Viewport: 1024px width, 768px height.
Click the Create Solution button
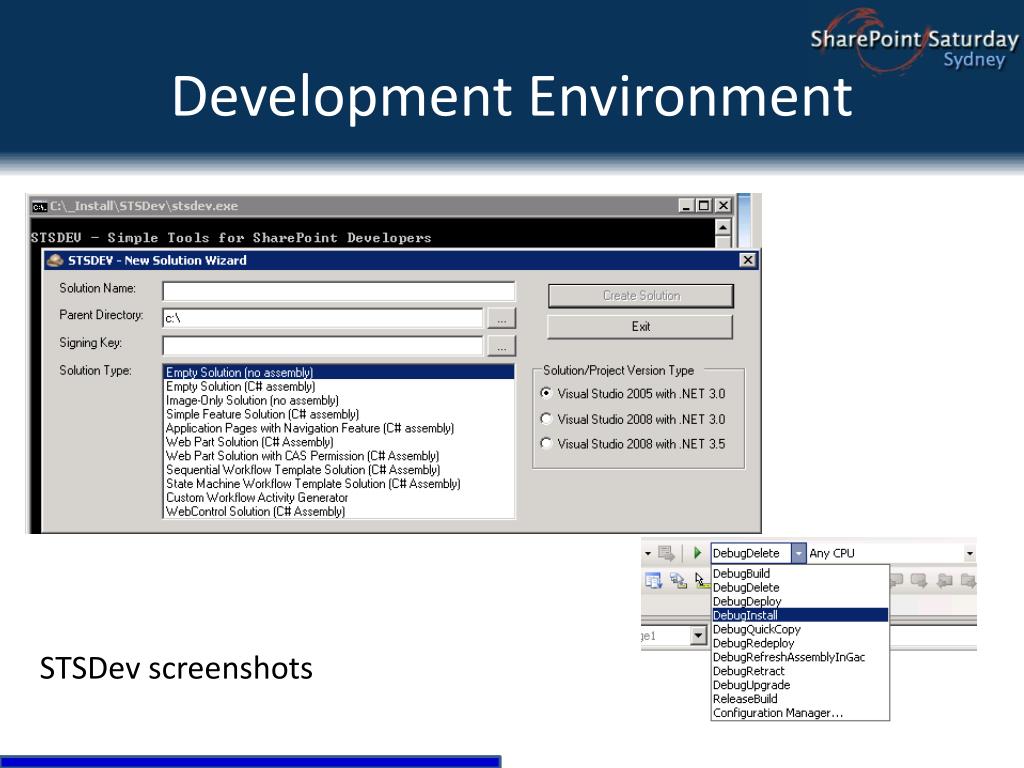tap(641, 296)
